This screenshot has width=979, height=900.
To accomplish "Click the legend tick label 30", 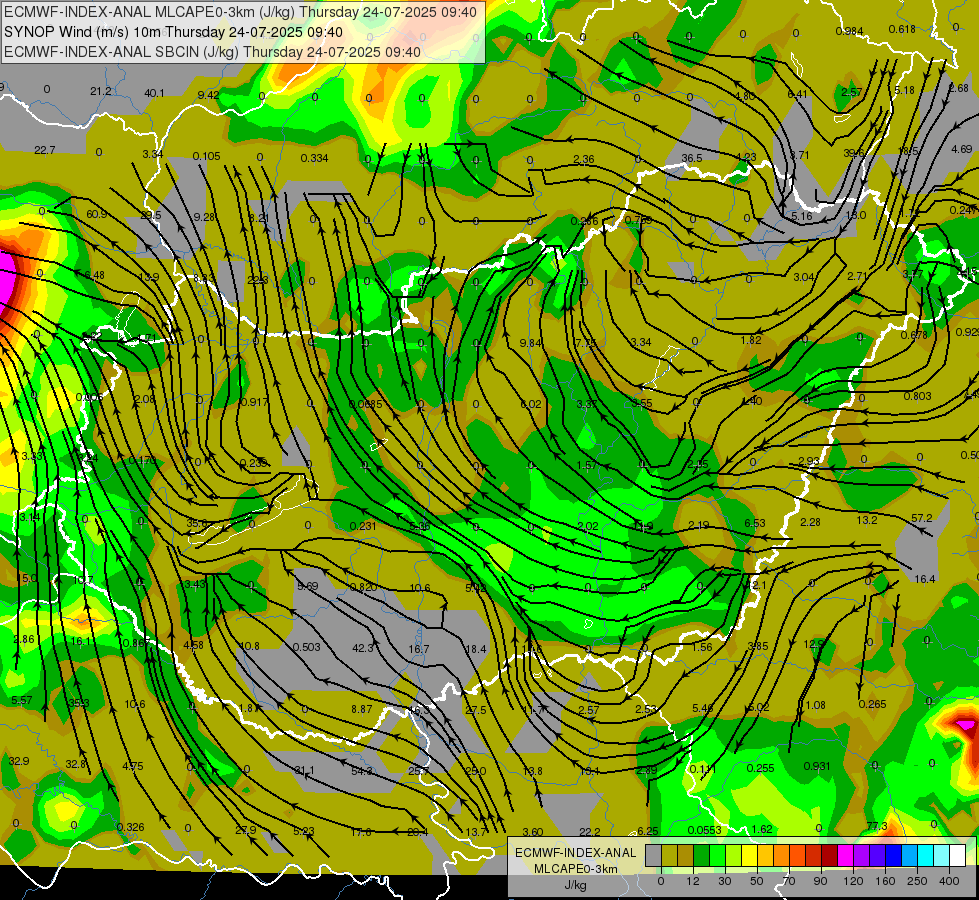I will (725, 881).
